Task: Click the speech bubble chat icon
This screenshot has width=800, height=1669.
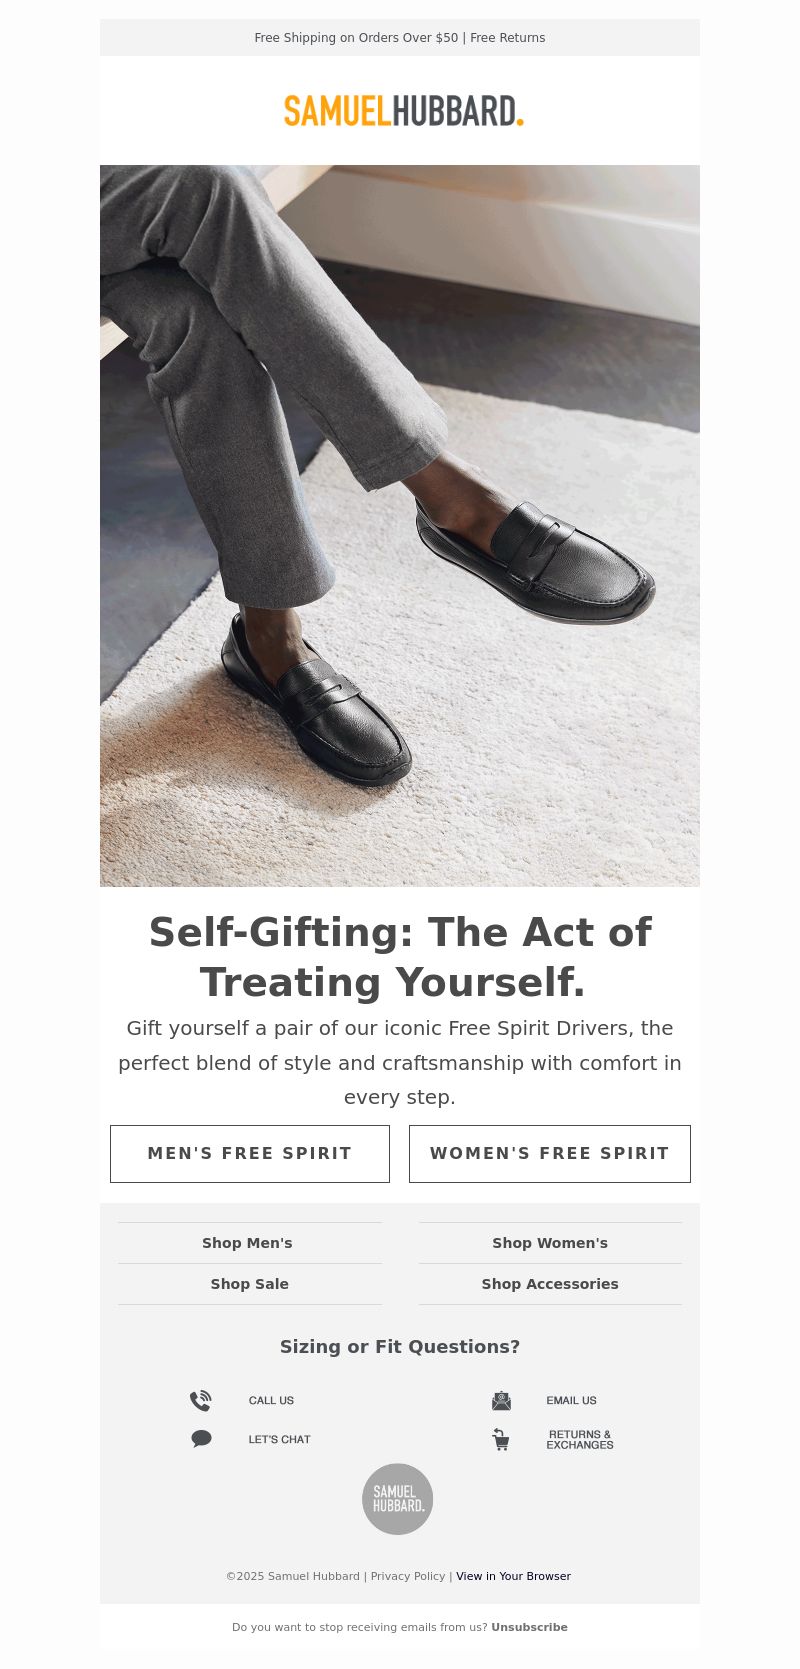Action: (x=201, y=1439)
